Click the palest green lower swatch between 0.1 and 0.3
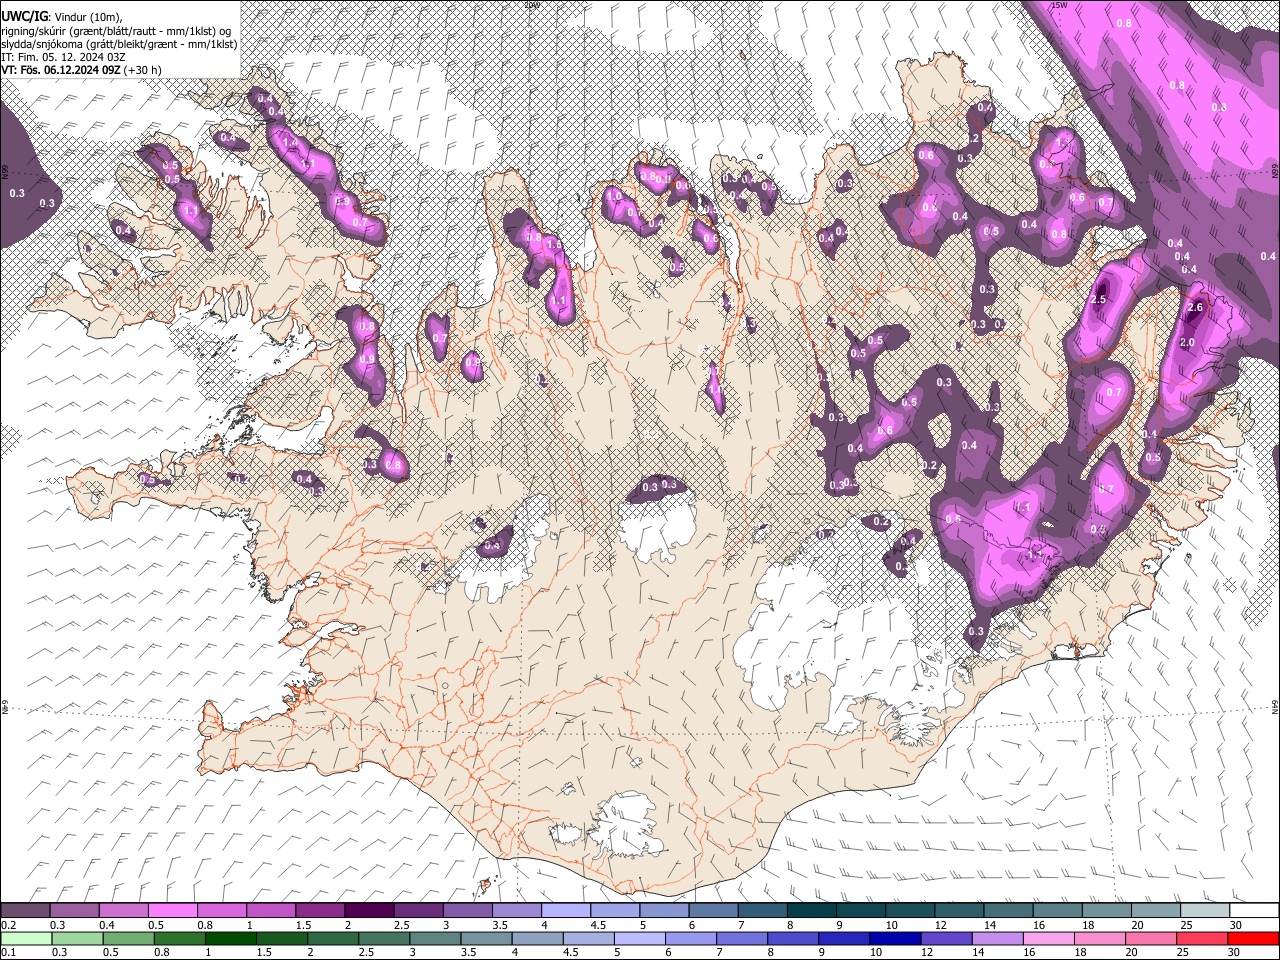 pyautogui.click(x=26, y=938)
